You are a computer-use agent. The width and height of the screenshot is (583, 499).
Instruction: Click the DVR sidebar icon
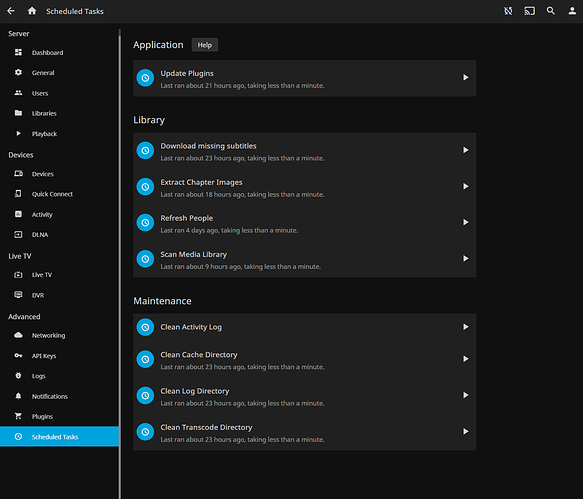[x=18, y=295]
